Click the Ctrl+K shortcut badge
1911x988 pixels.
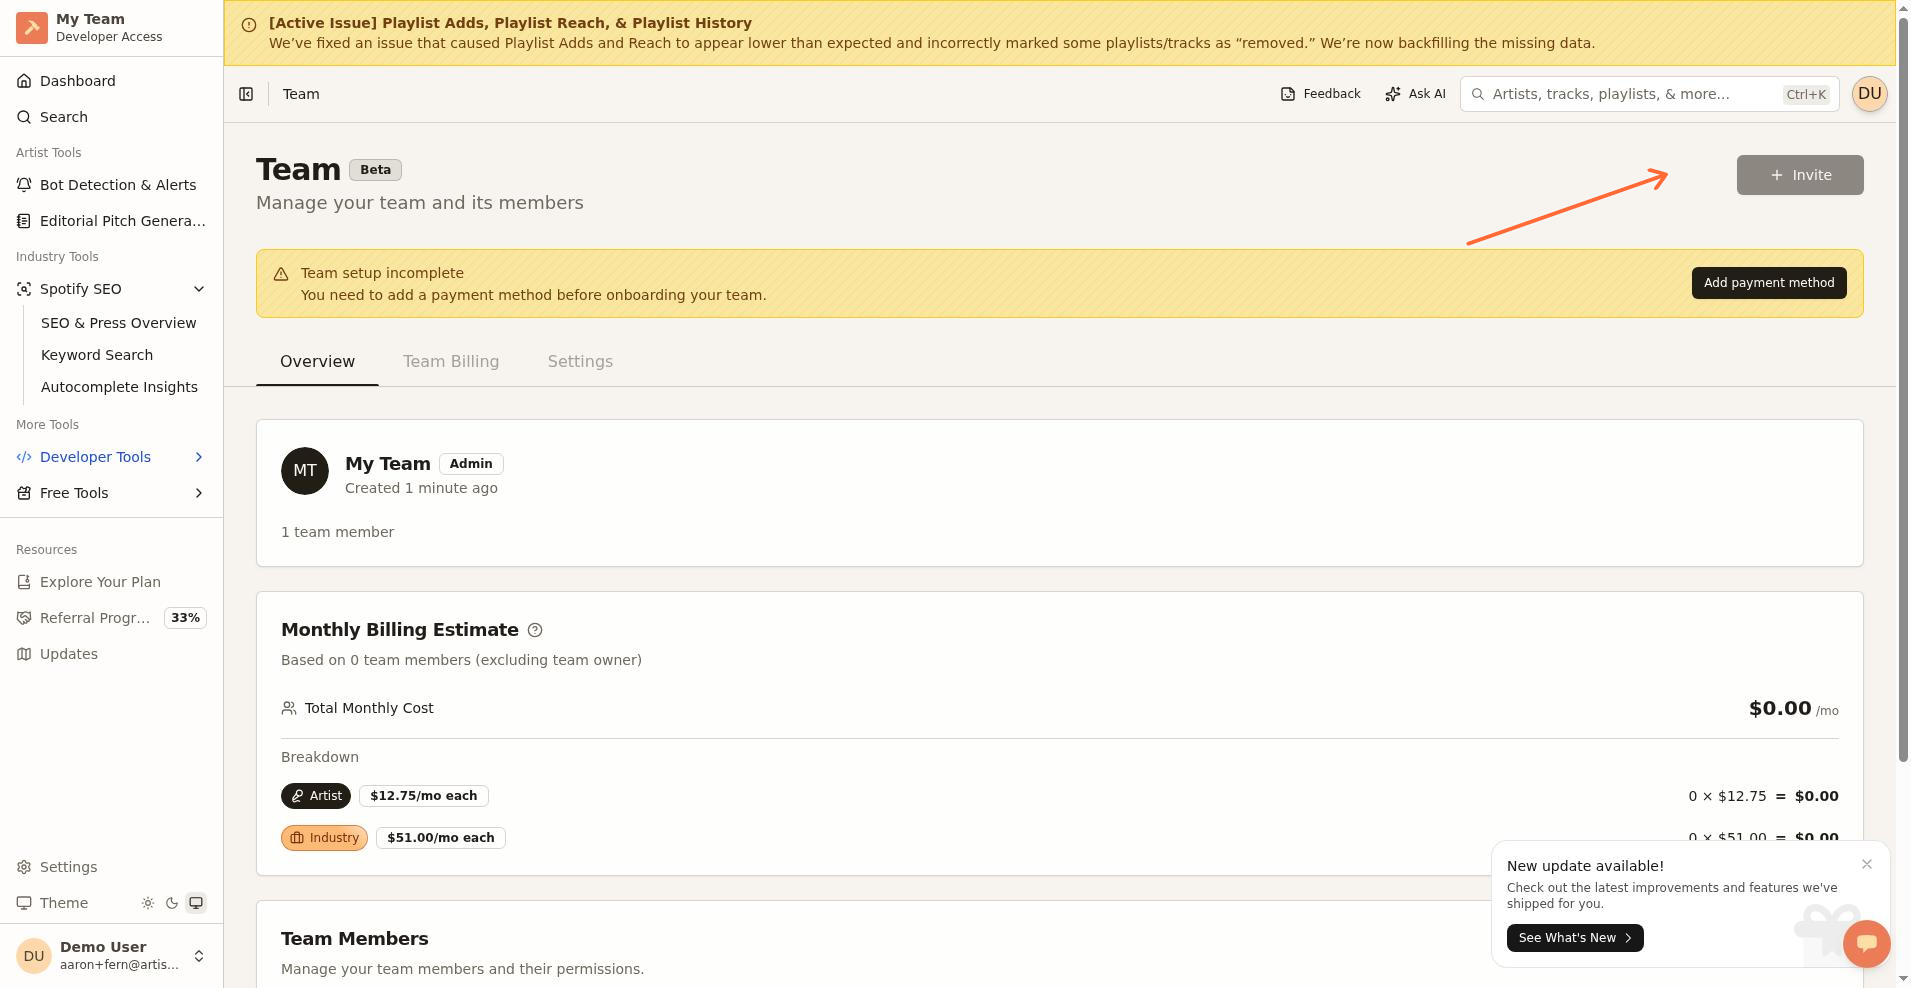(x=1806, y=95)
